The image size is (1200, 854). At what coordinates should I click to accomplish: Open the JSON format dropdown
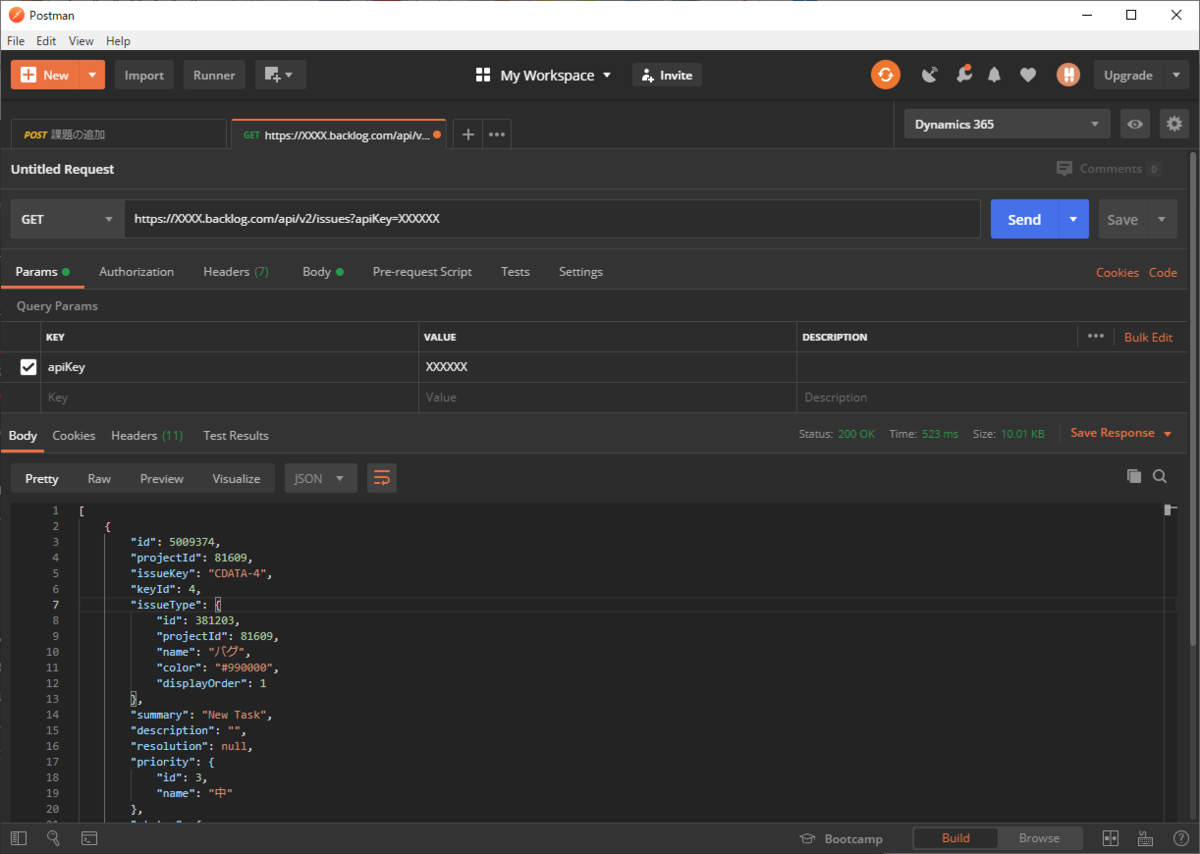pos(321,478)
